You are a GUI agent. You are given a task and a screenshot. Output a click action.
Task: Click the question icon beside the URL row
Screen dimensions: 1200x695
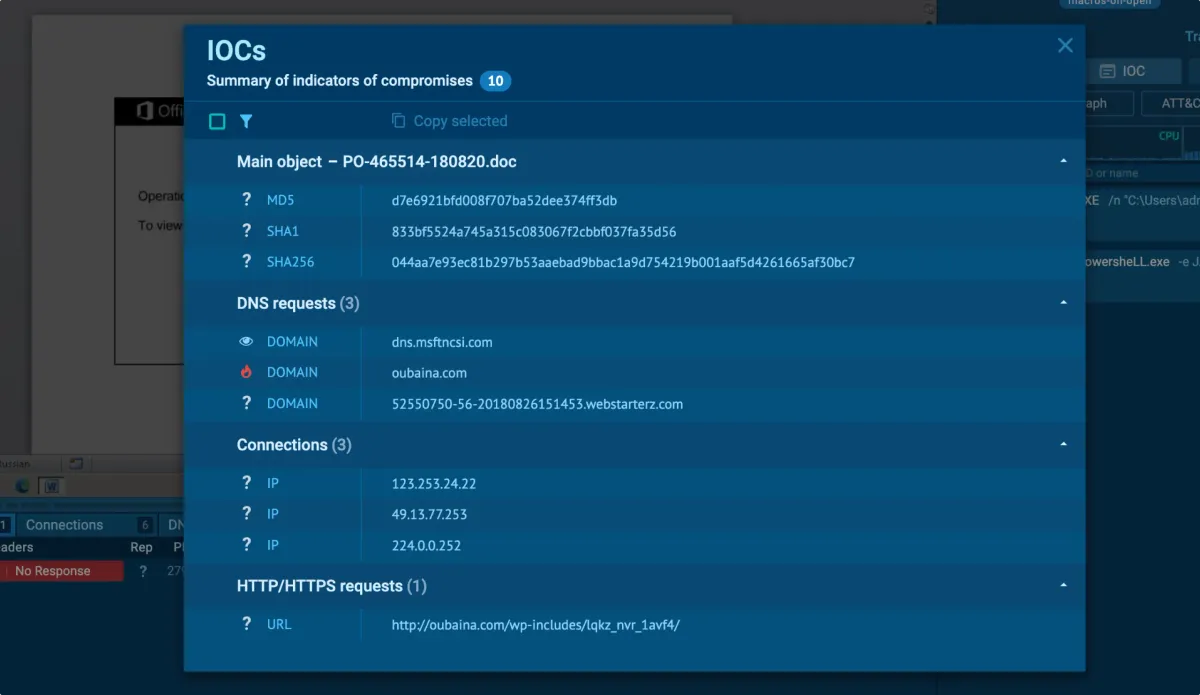point(246,624)
